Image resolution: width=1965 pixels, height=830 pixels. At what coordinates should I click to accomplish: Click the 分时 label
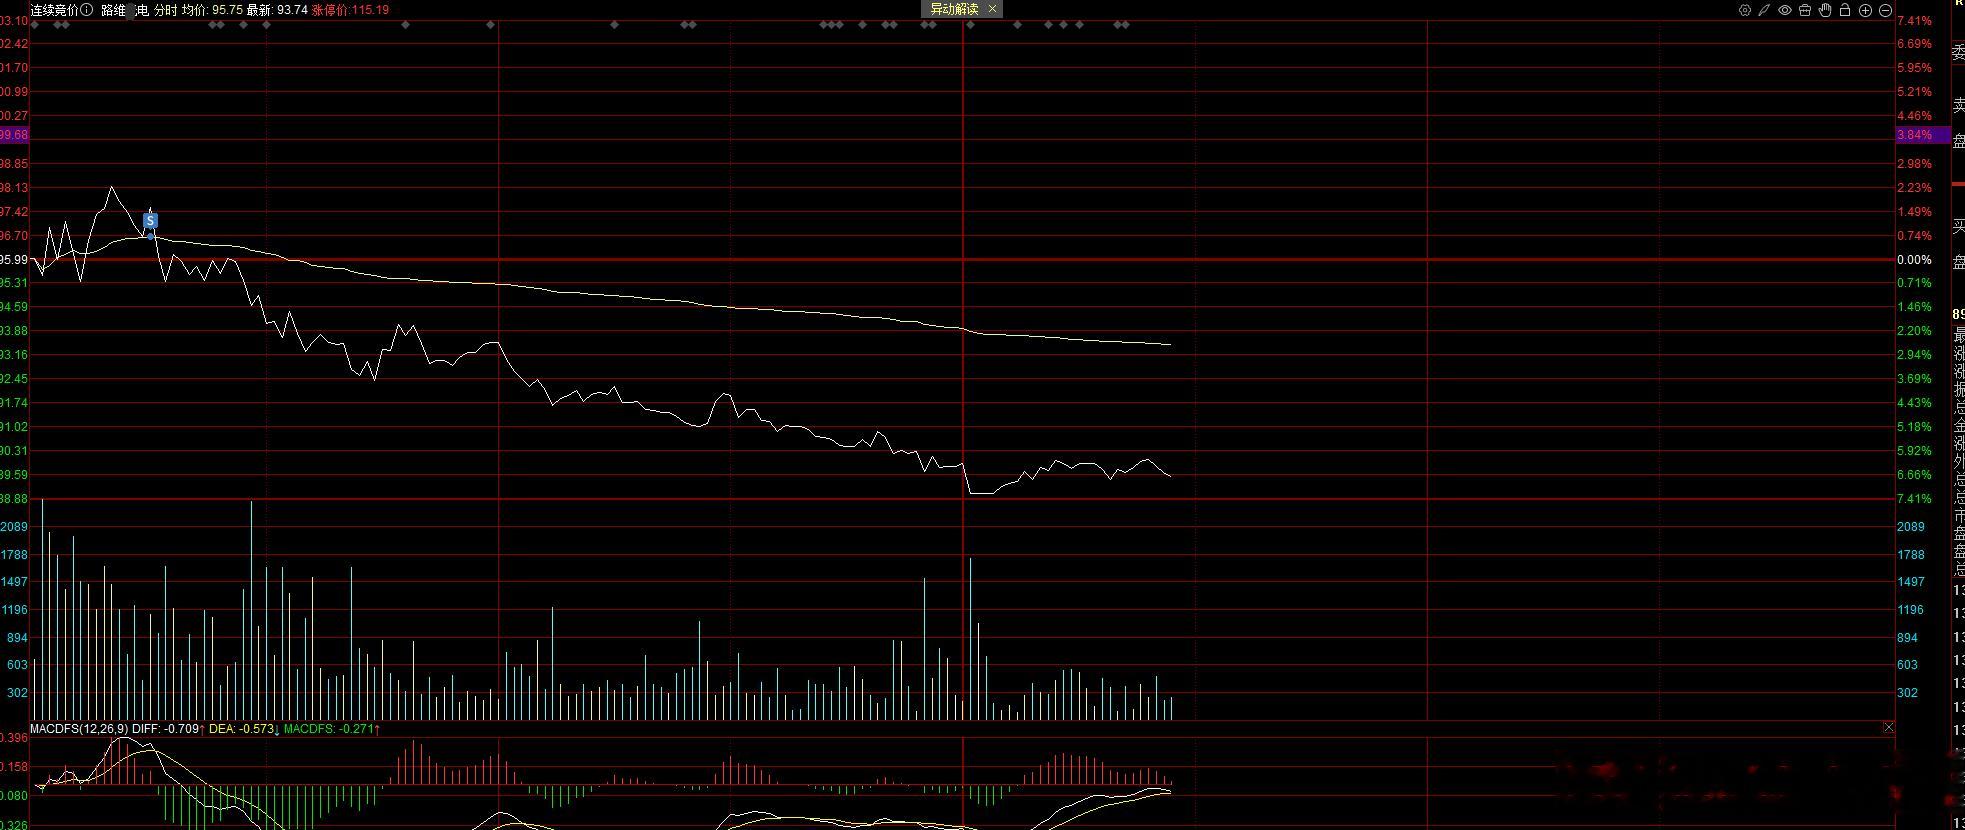point(165,10)
